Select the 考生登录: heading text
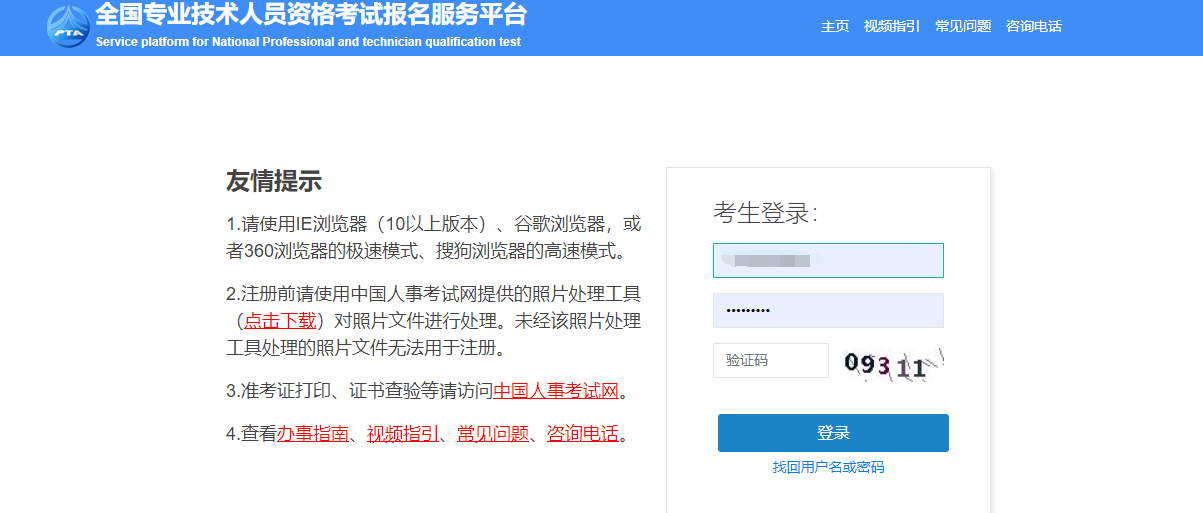 (x=765, y=212)
